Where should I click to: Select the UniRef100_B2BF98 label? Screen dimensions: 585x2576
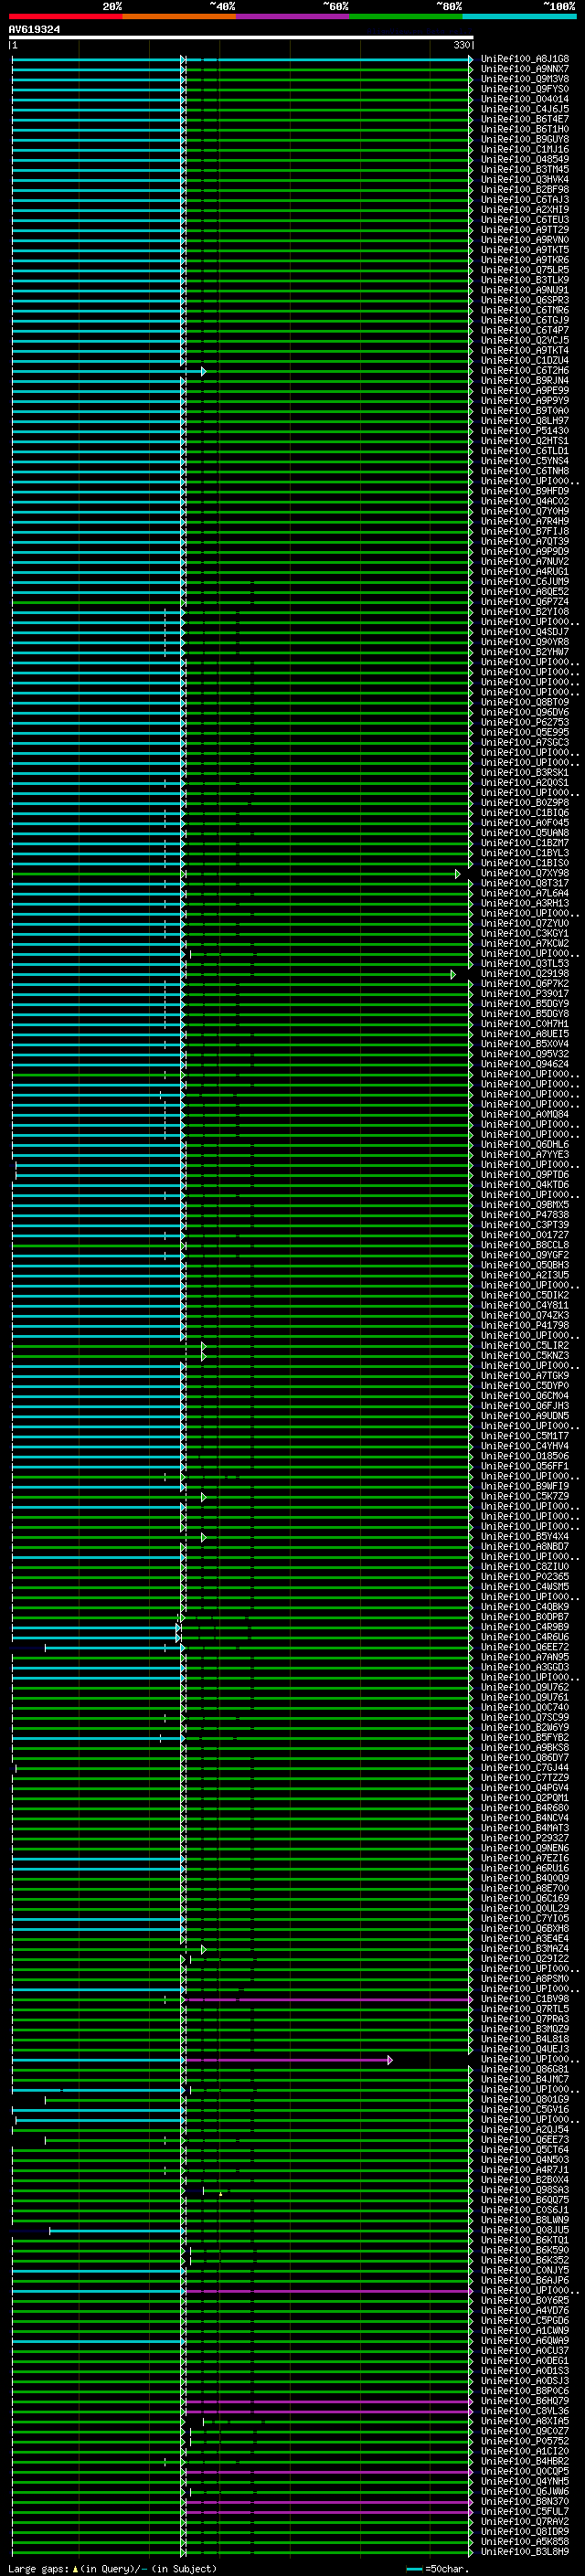525,189
